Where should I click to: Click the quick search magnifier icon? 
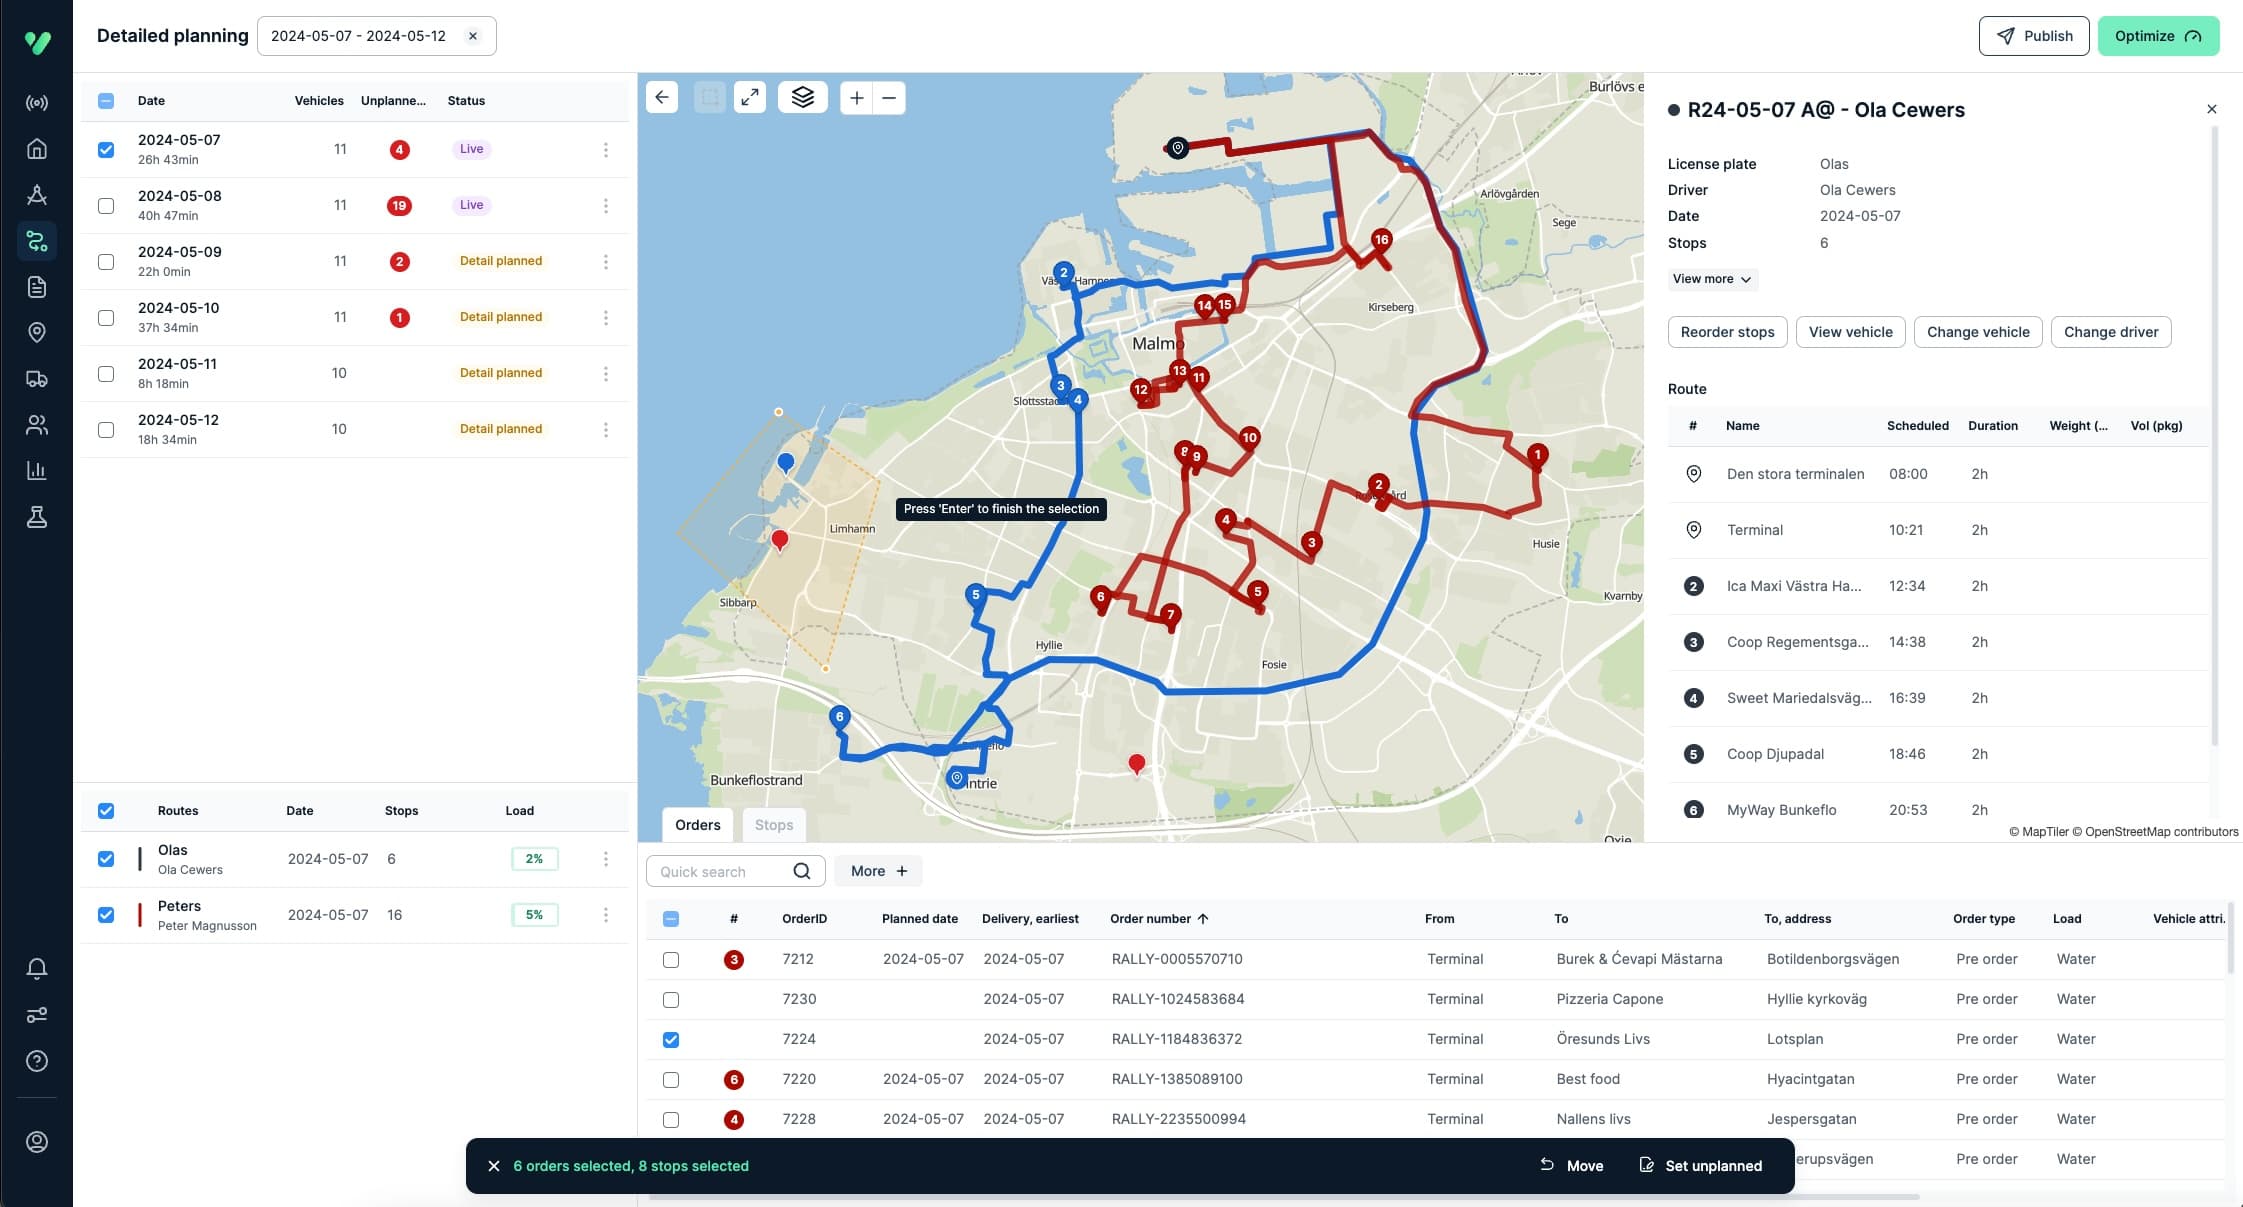tap(802, 871)
